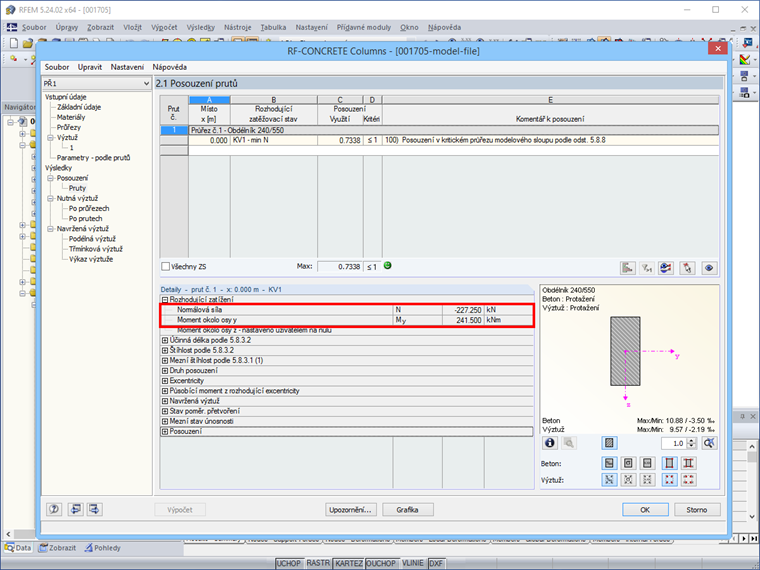760x570 pixels.
Task: Expand Stav poměr. přetvoření row
Action: (165, 411)
